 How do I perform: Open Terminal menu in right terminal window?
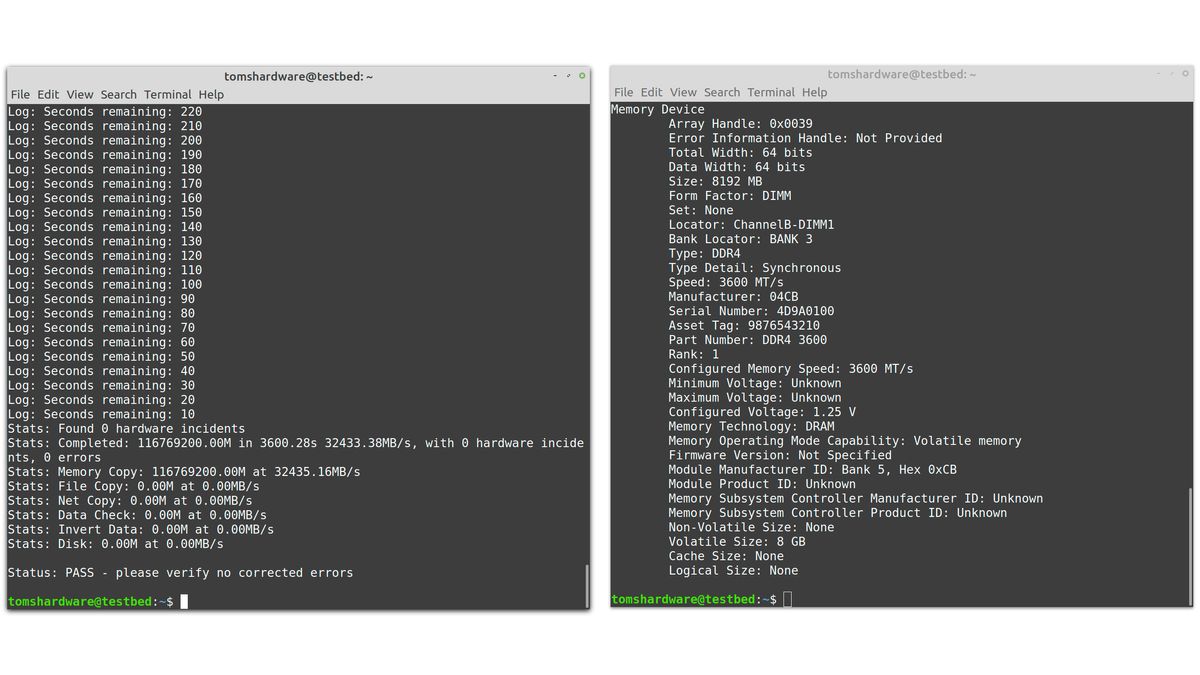coord(771,92)
